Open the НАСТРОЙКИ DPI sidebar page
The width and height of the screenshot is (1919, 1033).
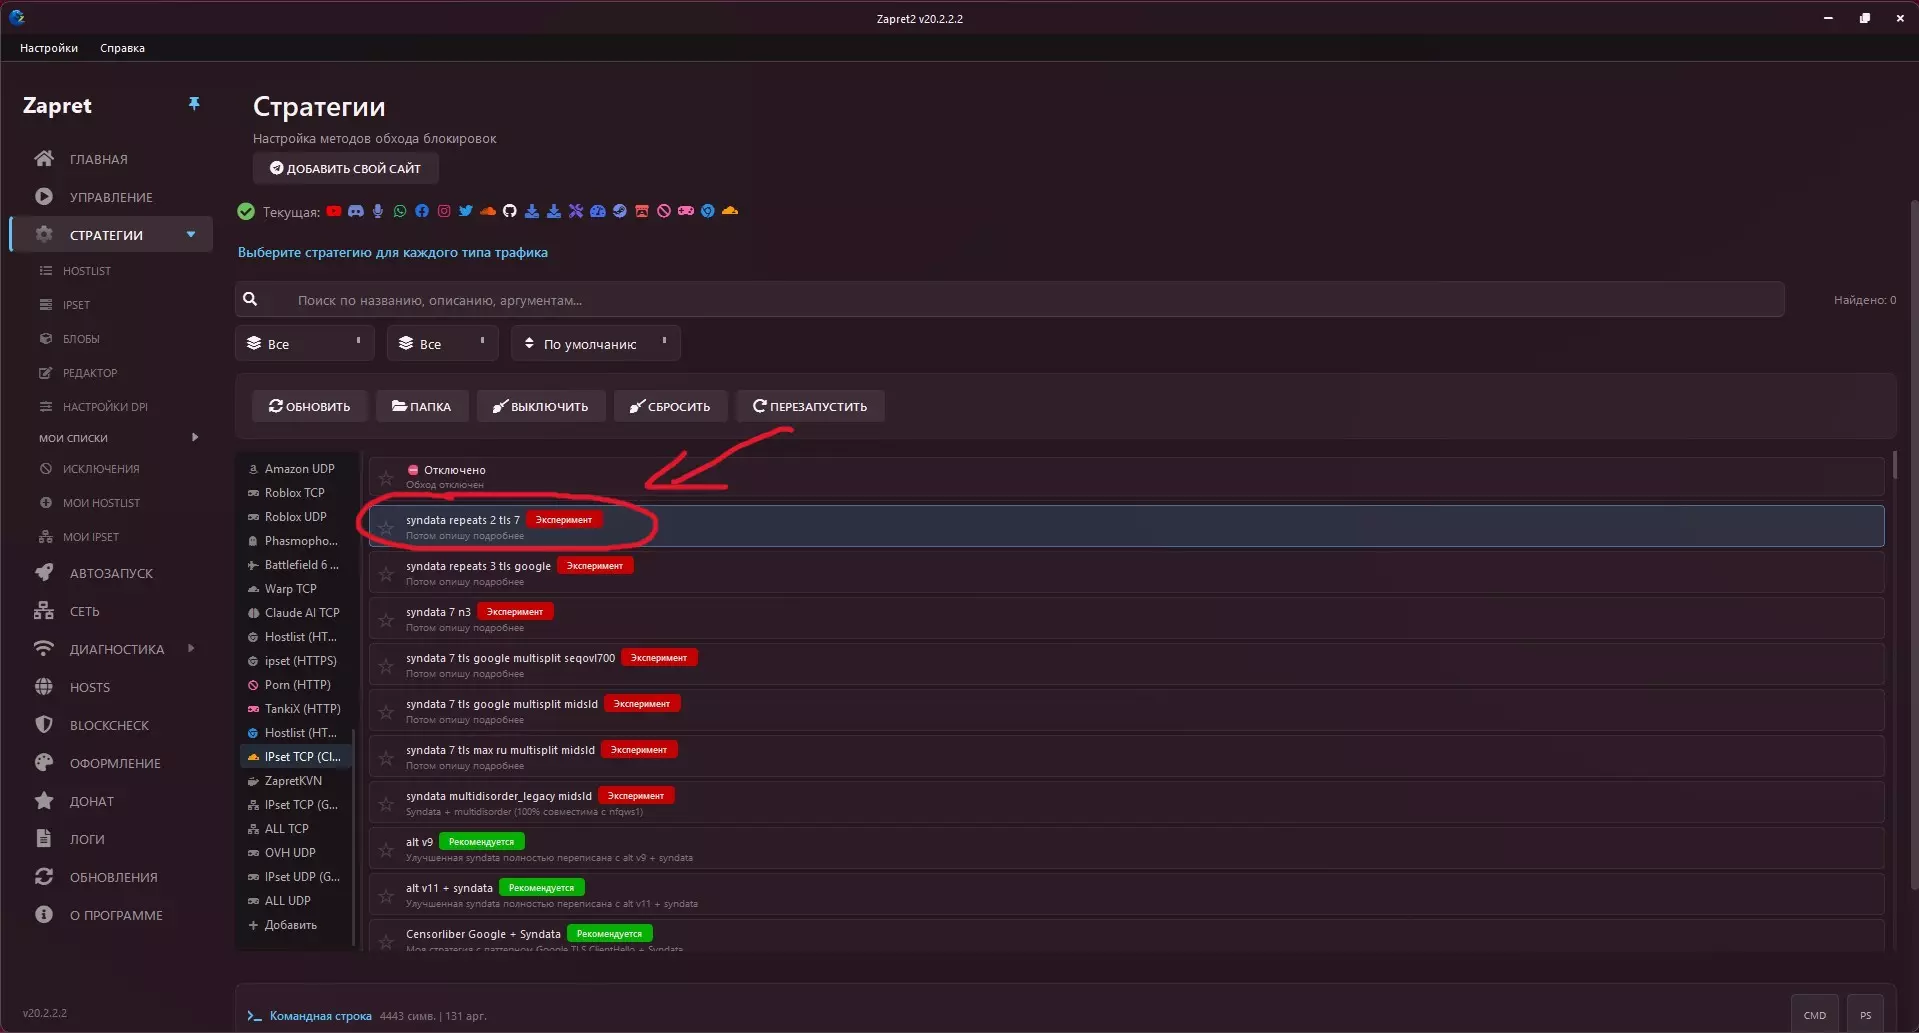click(105, 407)
